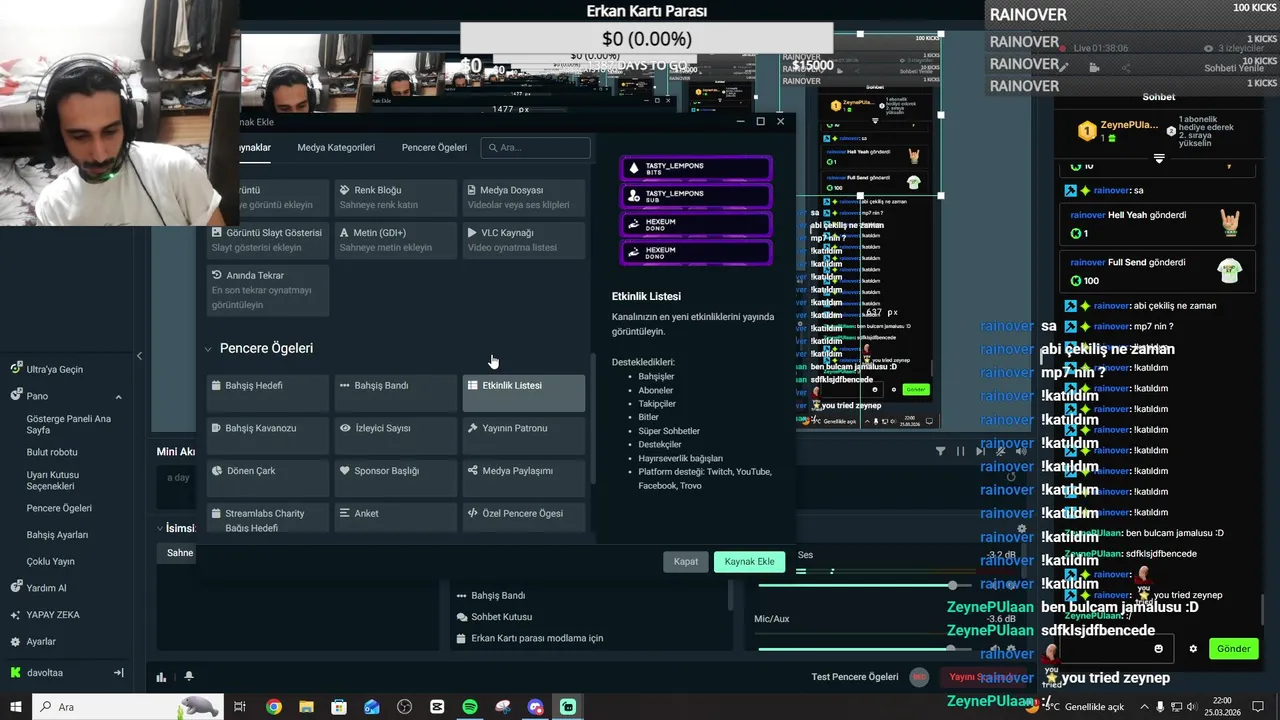This screenshot has width=1280, height=720.
Task: Click the mini feed filter funnel icon
Action: pos(940,451)
